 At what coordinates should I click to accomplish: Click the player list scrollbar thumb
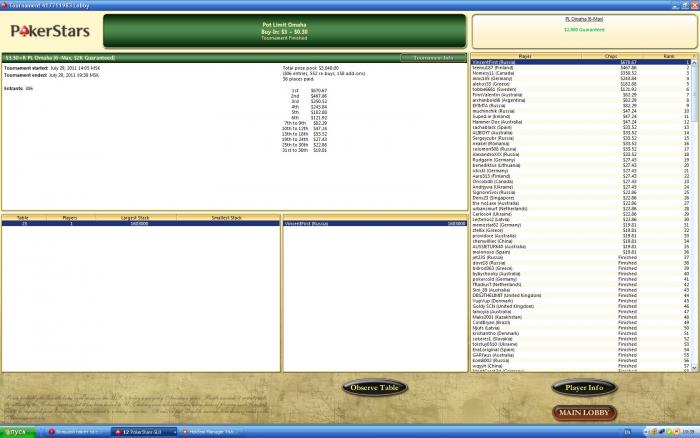[694, 93]
